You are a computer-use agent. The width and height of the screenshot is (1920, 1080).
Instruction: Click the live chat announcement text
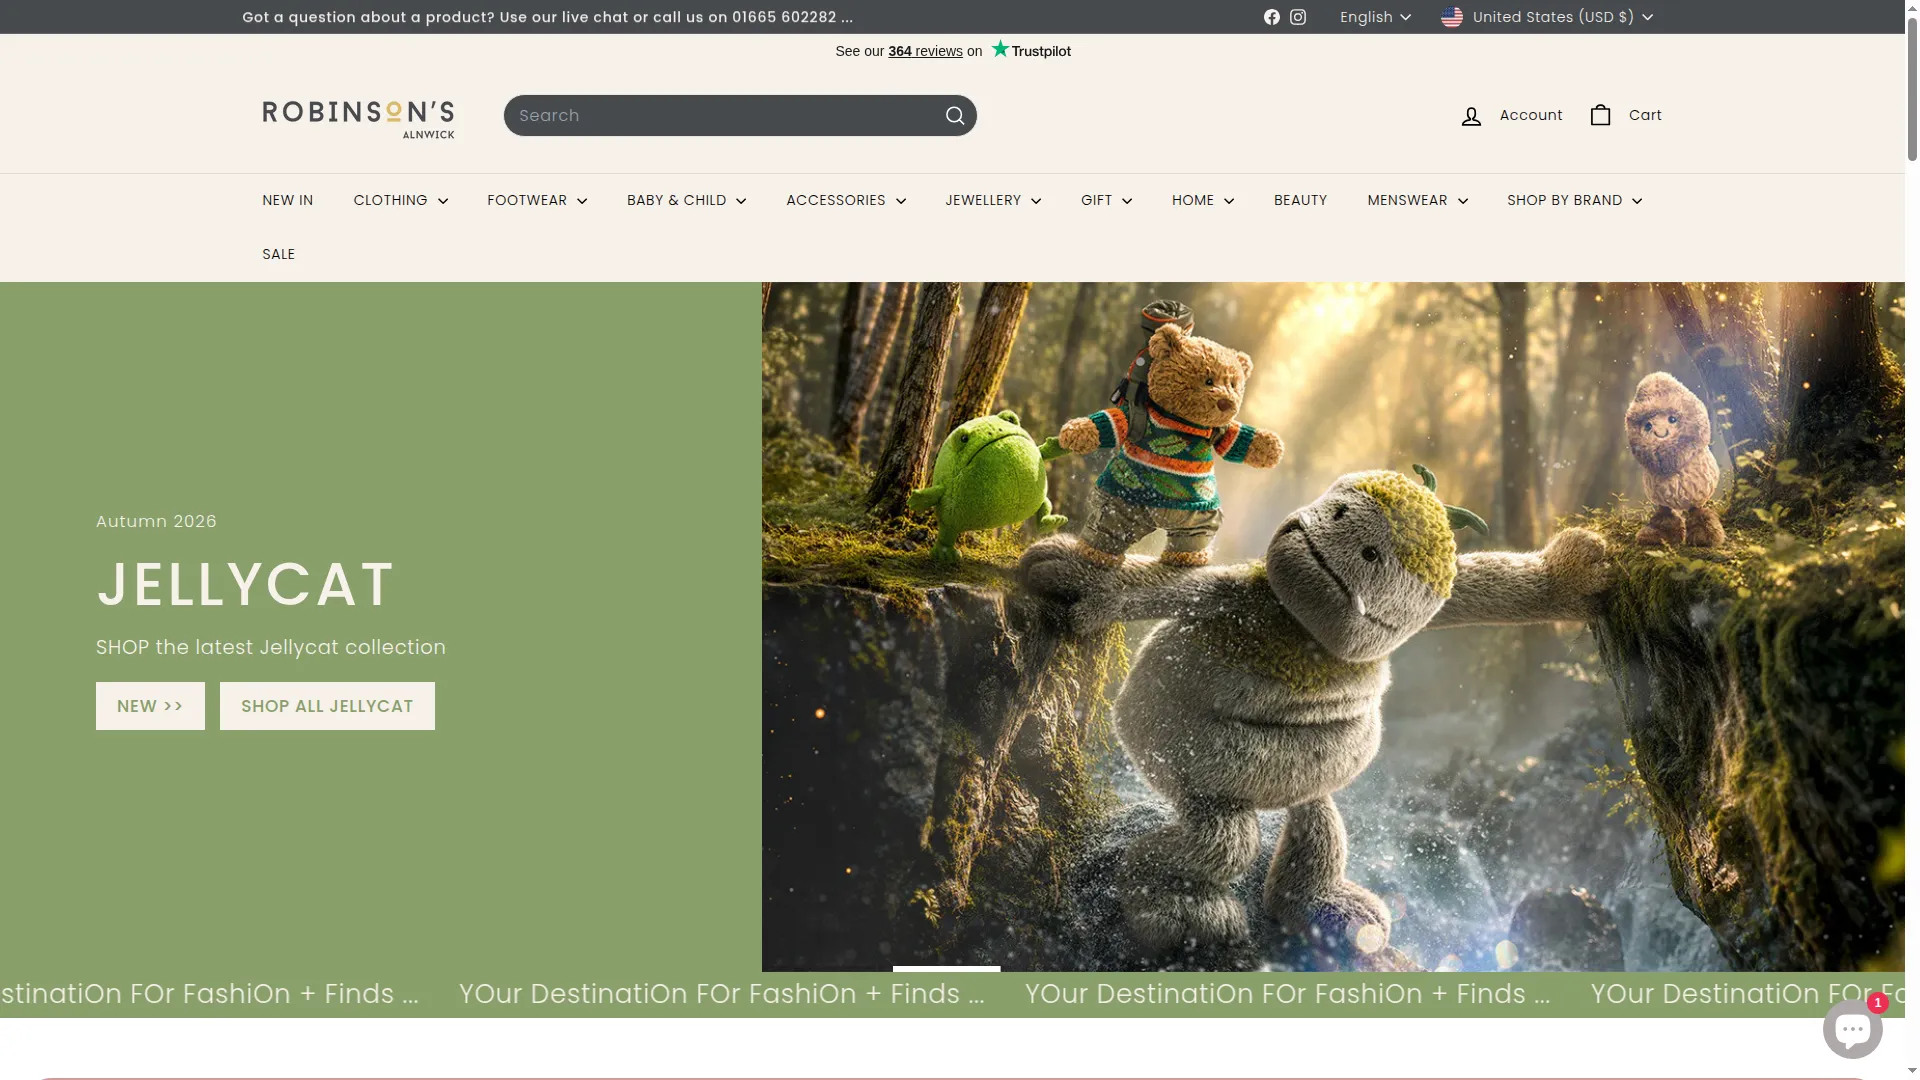click(x=547, y=17)
